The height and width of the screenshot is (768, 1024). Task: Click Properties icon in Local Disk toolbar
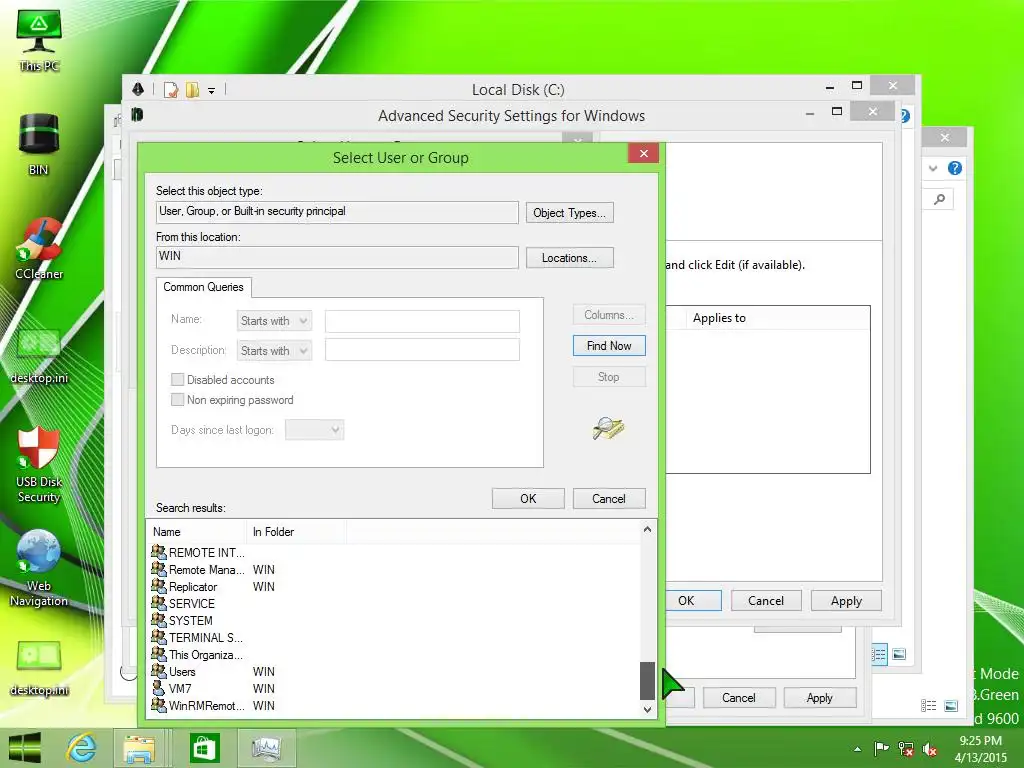(170, 90)
